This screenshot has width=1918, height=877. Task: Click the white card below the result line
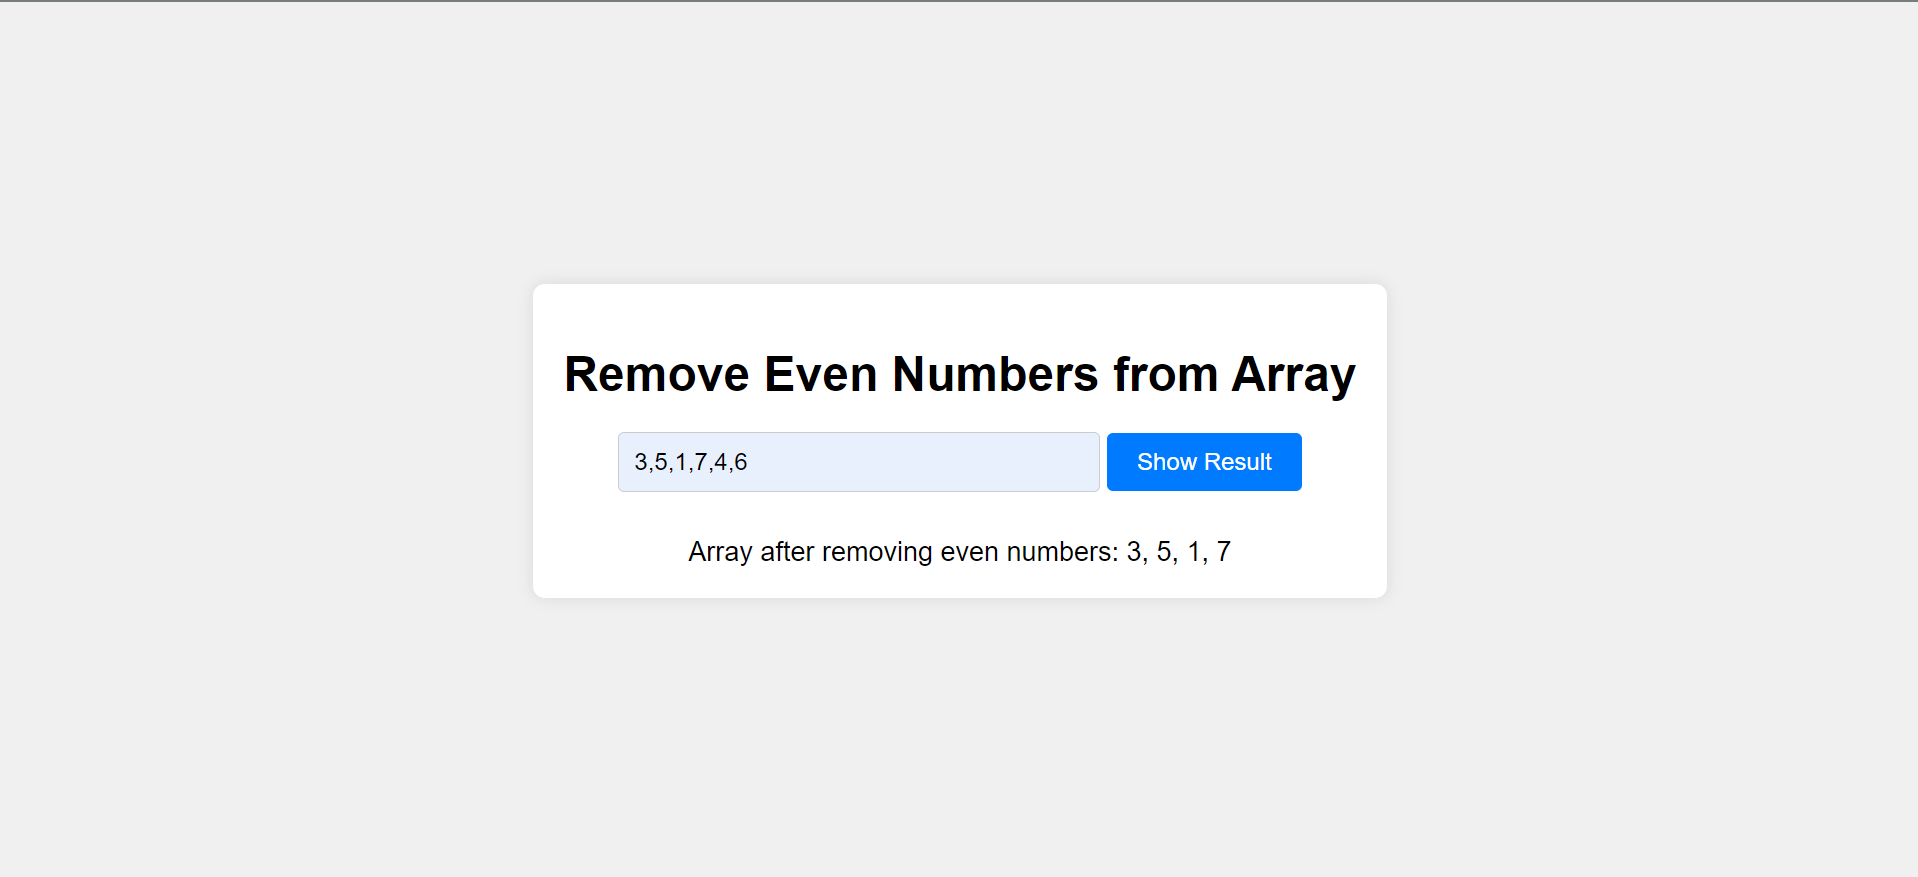point(960,584)
